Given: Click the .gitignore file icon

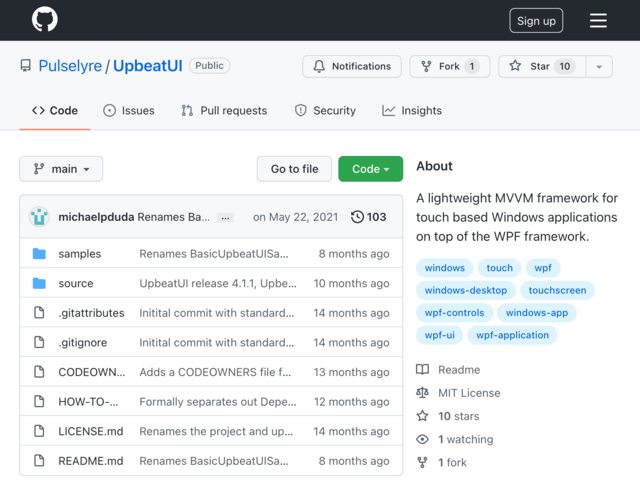Looking at the screenshot, I should point(39,342).
